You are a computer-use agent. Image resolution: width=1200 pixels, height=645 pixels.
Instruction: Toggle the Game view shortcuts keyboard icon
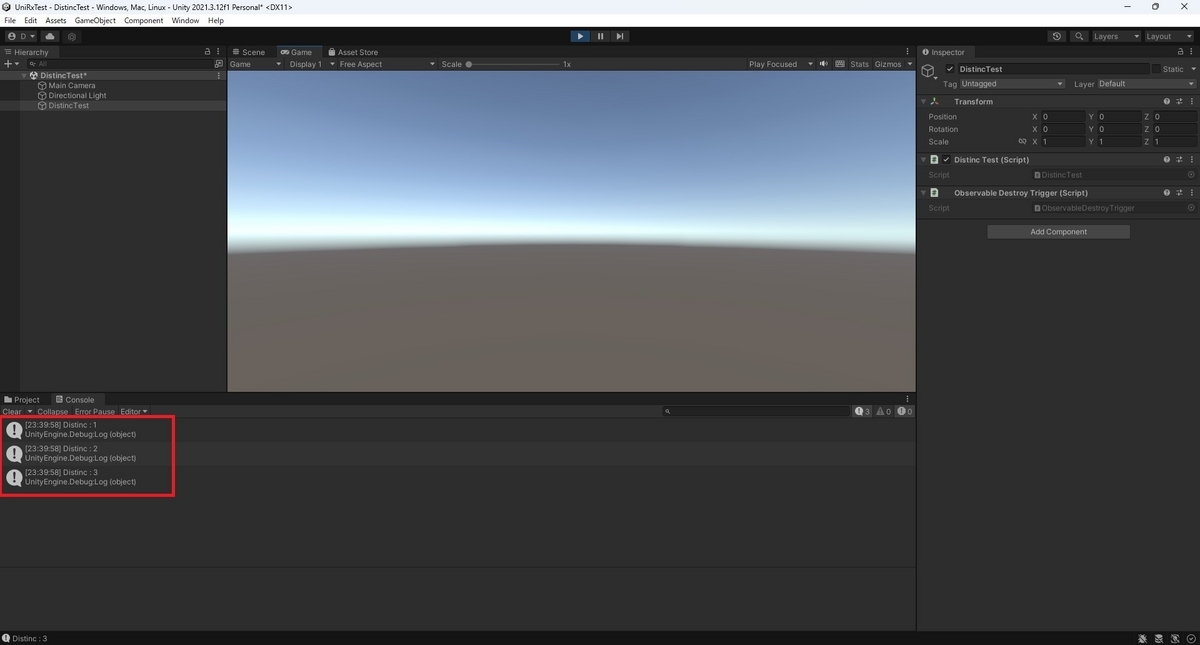[x=839, y=64]
